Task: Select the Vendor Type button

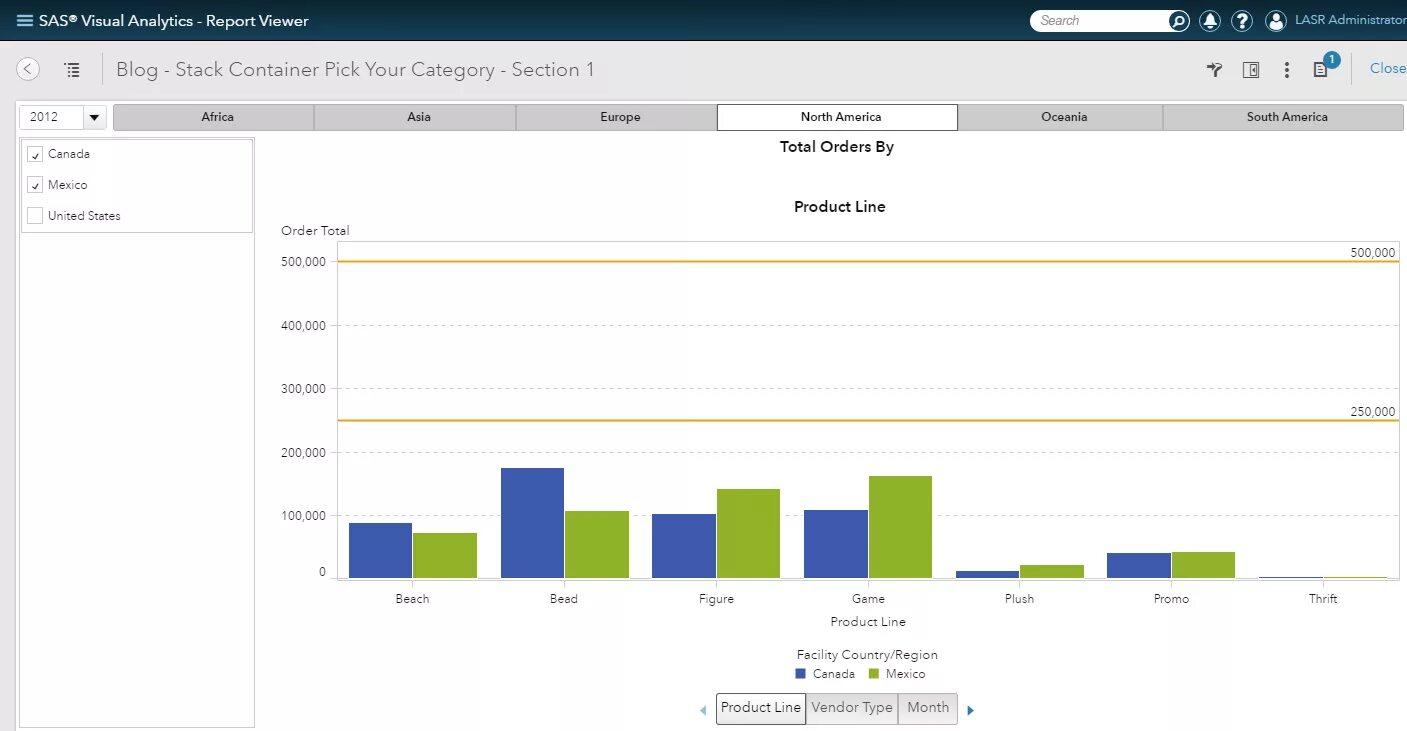Action: pyautogui.click(x=852, y=708)
